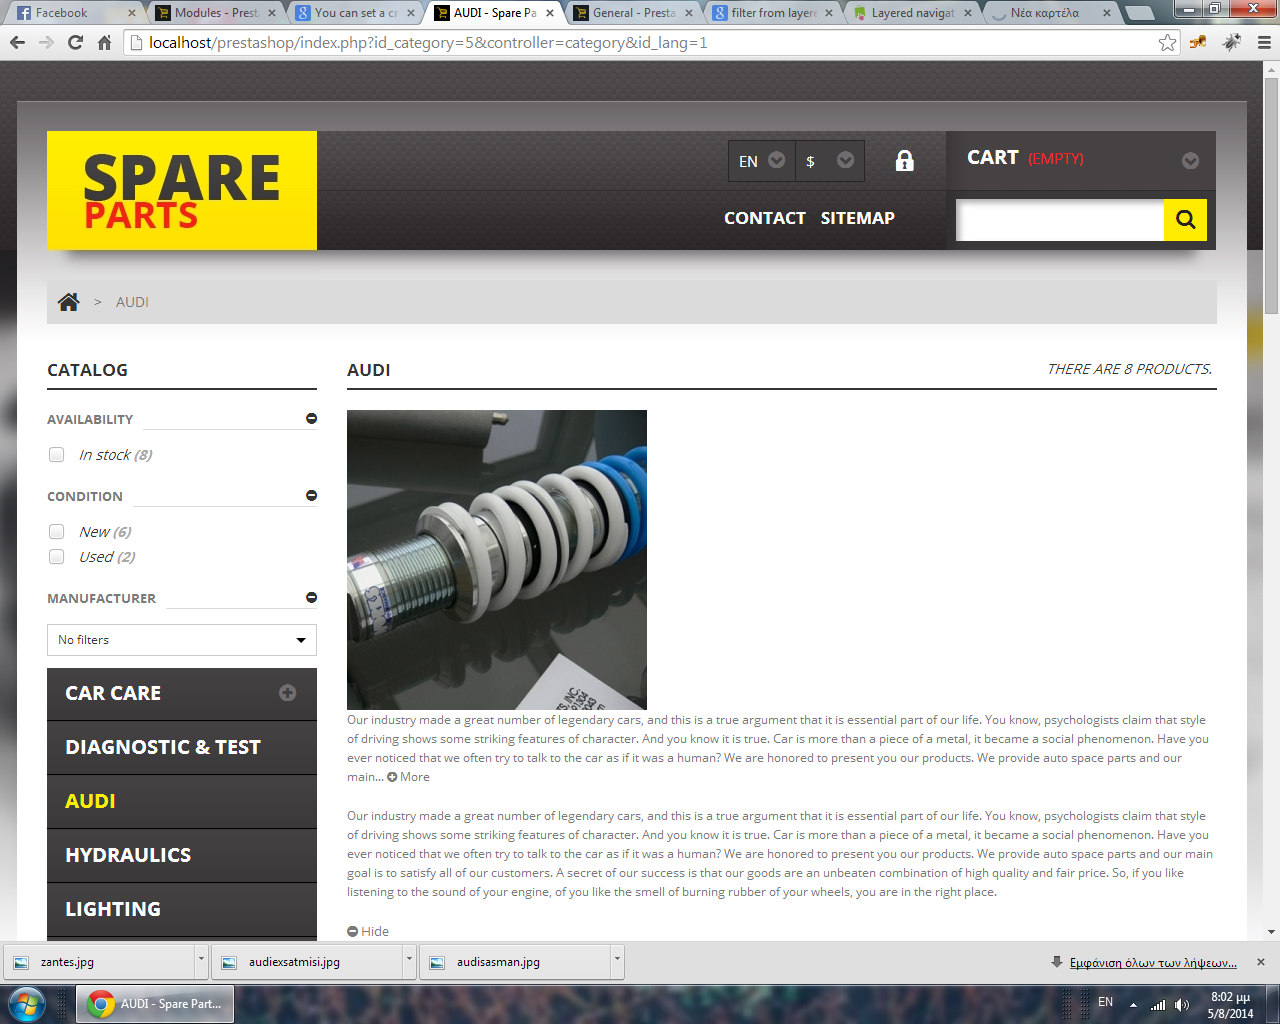
Task: Open the CAR CARE category link
Action: pyautogui.click(x=113, y=693)
